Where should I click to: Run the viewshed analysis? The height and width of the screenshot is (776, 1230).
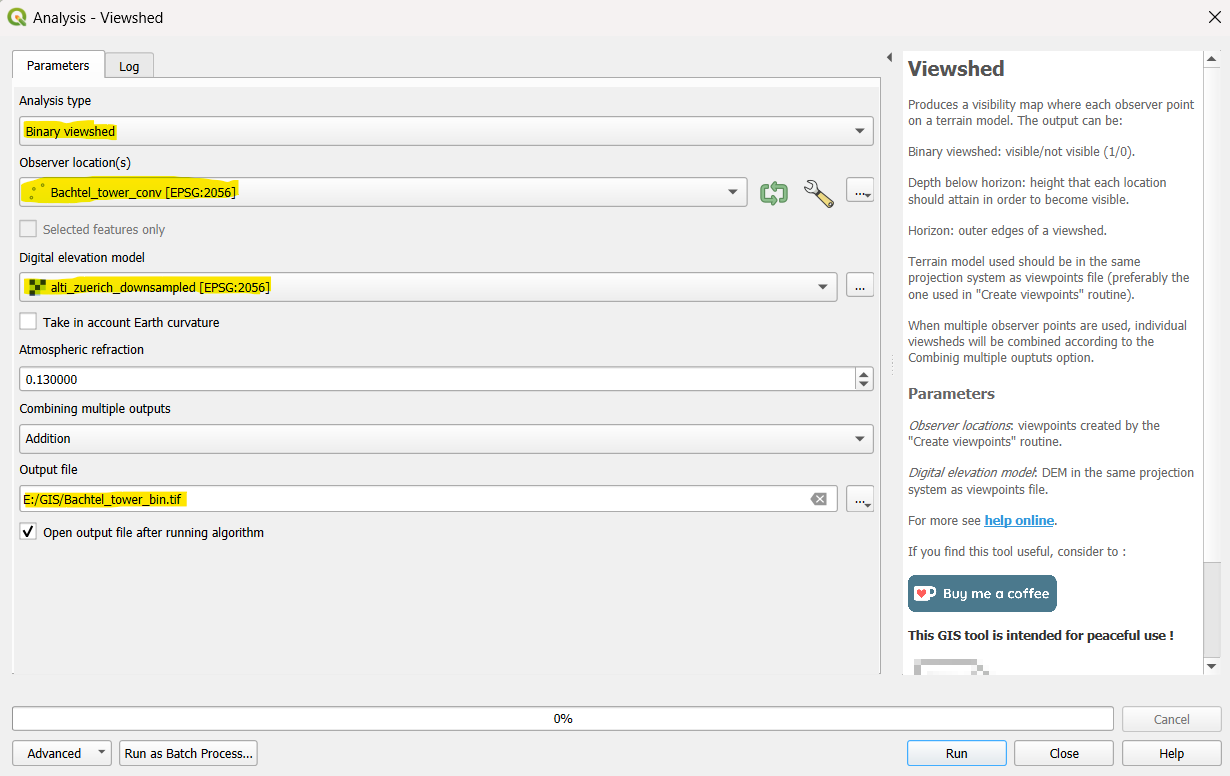(955, 752)
